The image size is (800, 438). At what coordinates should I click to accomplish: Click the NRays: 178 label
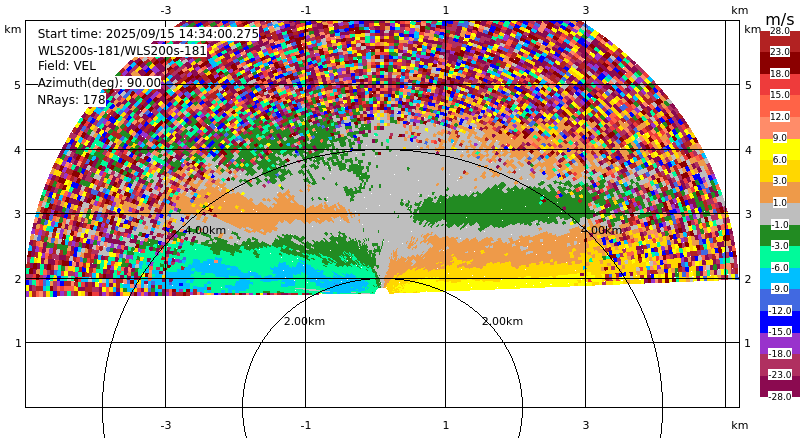(71, 100)
